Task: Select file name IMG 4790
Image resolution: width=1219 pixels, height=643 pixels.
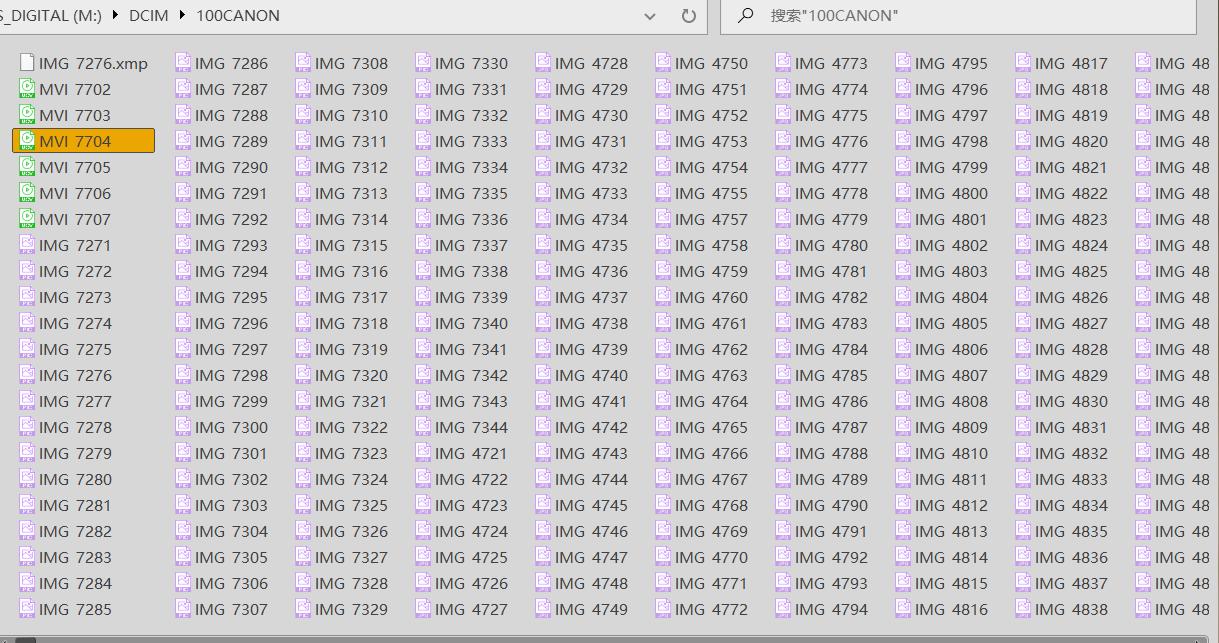Action: (832, 505)
